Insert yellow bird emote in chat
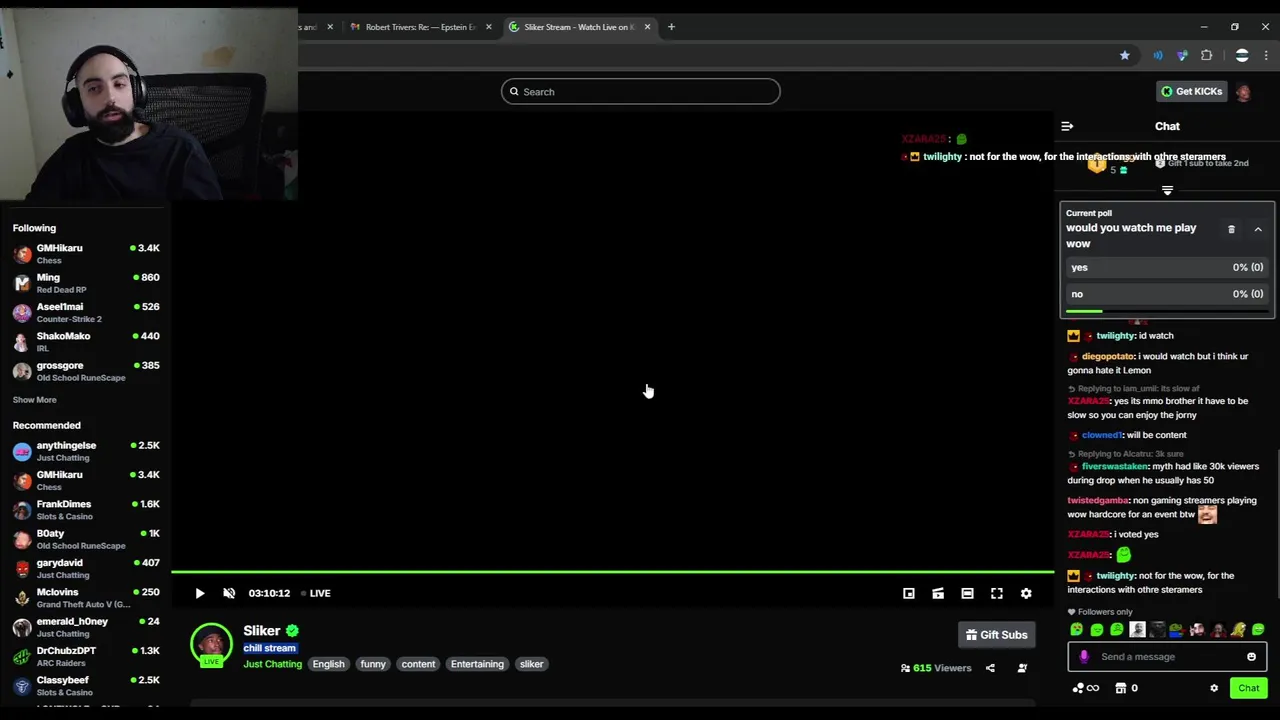 click(1238, 630)
